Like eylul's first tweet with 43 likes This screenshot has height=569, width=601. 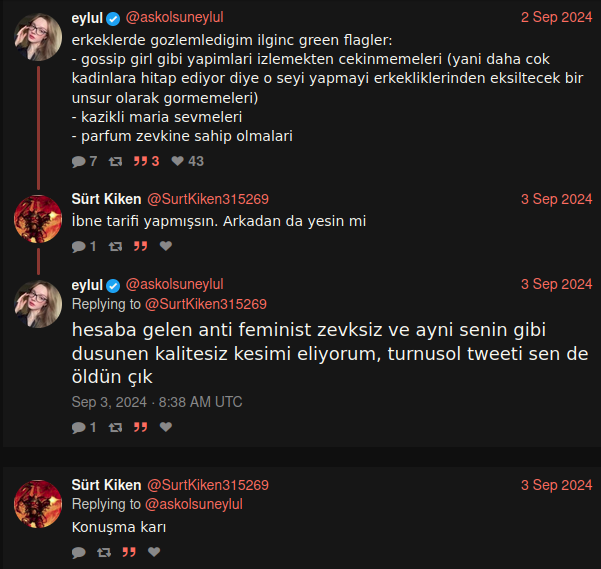[178, 161]
